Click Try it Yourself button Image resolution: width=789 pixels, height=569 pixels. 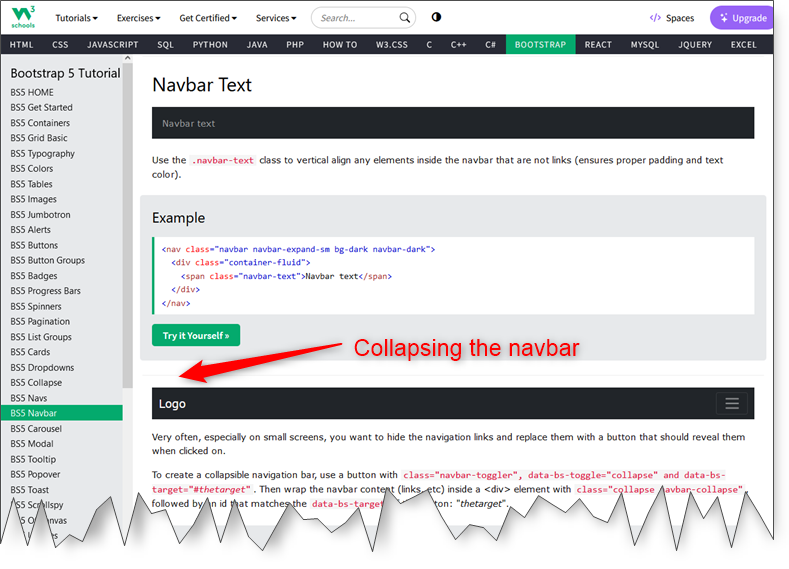point(196,336)
